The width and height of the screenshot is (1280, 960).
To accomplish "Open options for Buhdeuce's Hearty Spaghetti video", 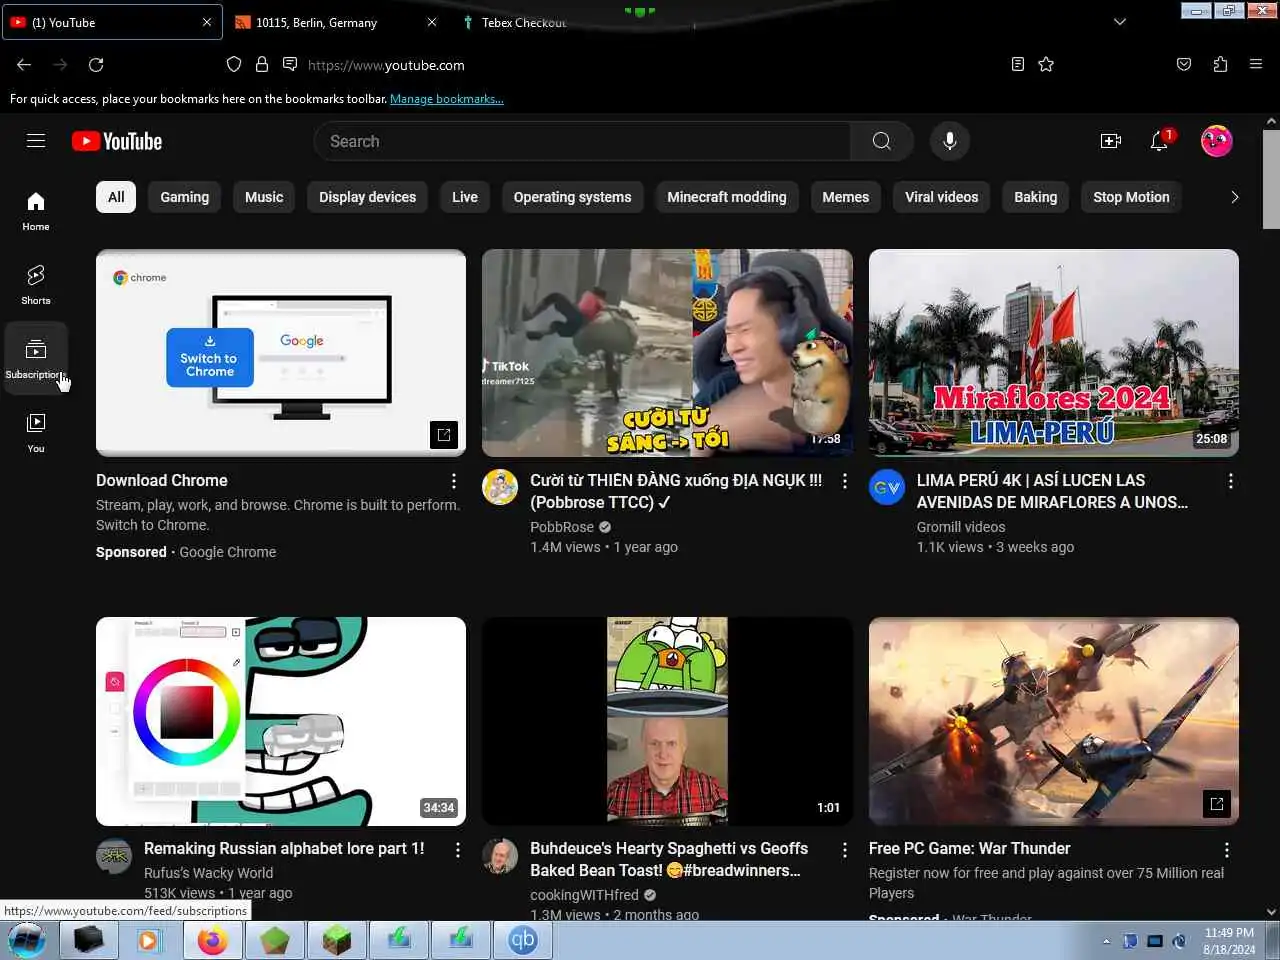I will pyautogui.click(x=845, y=849).
